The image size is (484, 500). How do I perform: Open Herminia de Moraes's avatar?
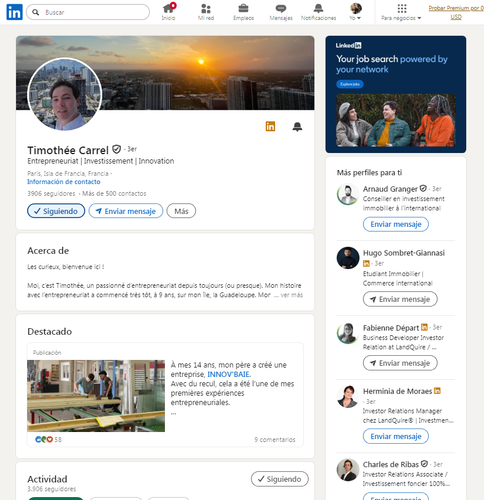pyautogui.click(x=348, y=396)
